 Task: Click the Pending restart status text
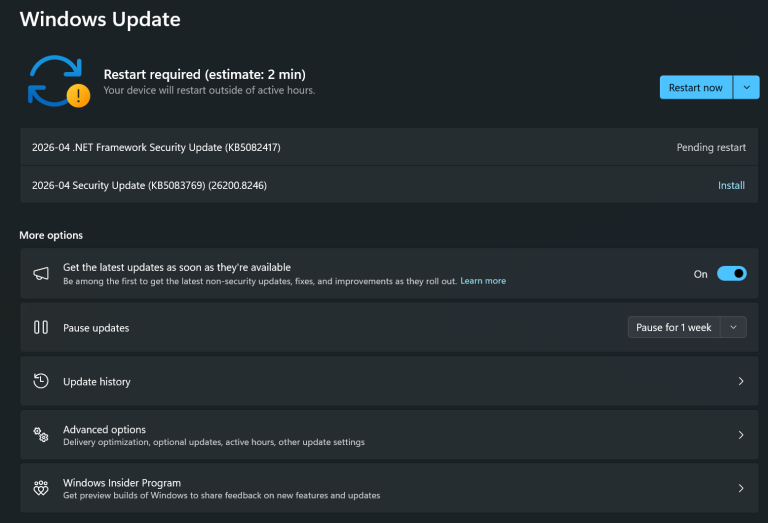point(711,147)
